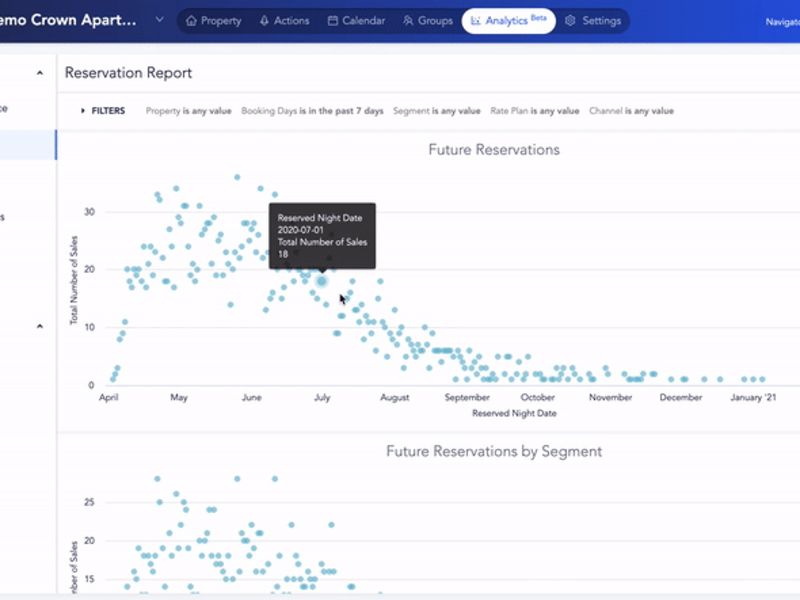Viewport: 800px width, 600px height.
Task: Click the 'Reserved Night Date' axis title
Action: [514, 413]
